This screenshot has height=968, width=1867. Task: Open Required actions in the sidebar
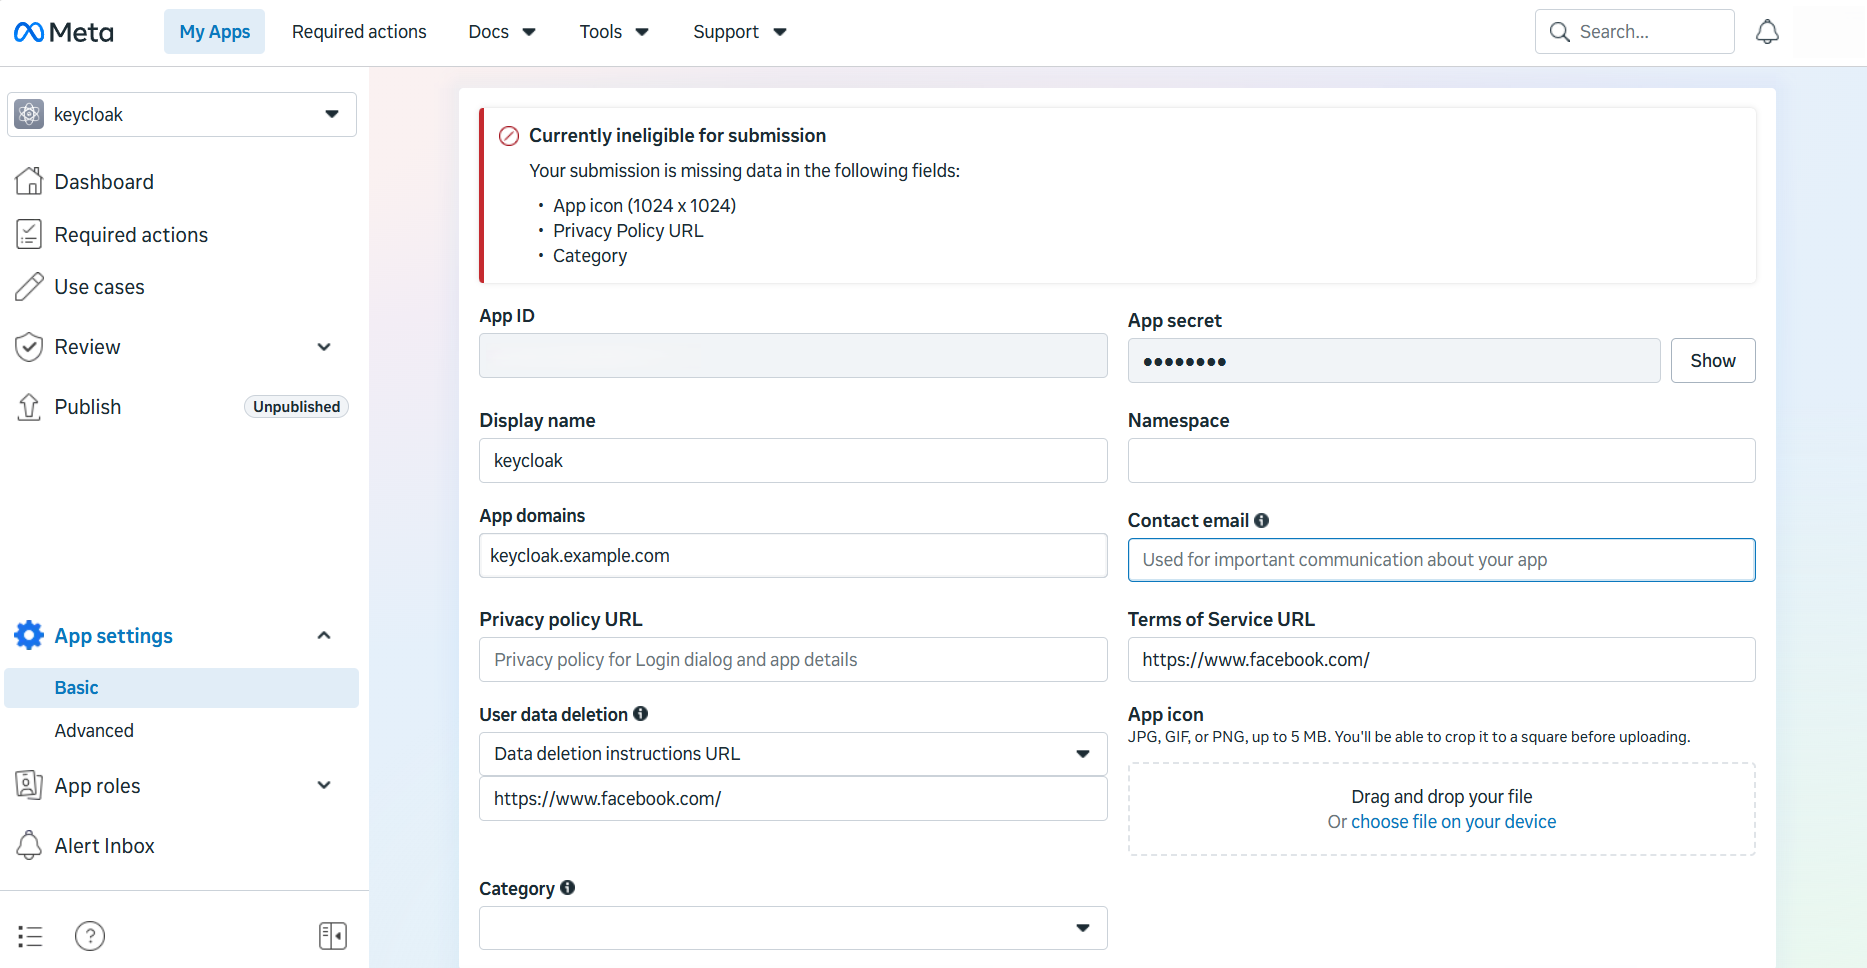point(131,235)
